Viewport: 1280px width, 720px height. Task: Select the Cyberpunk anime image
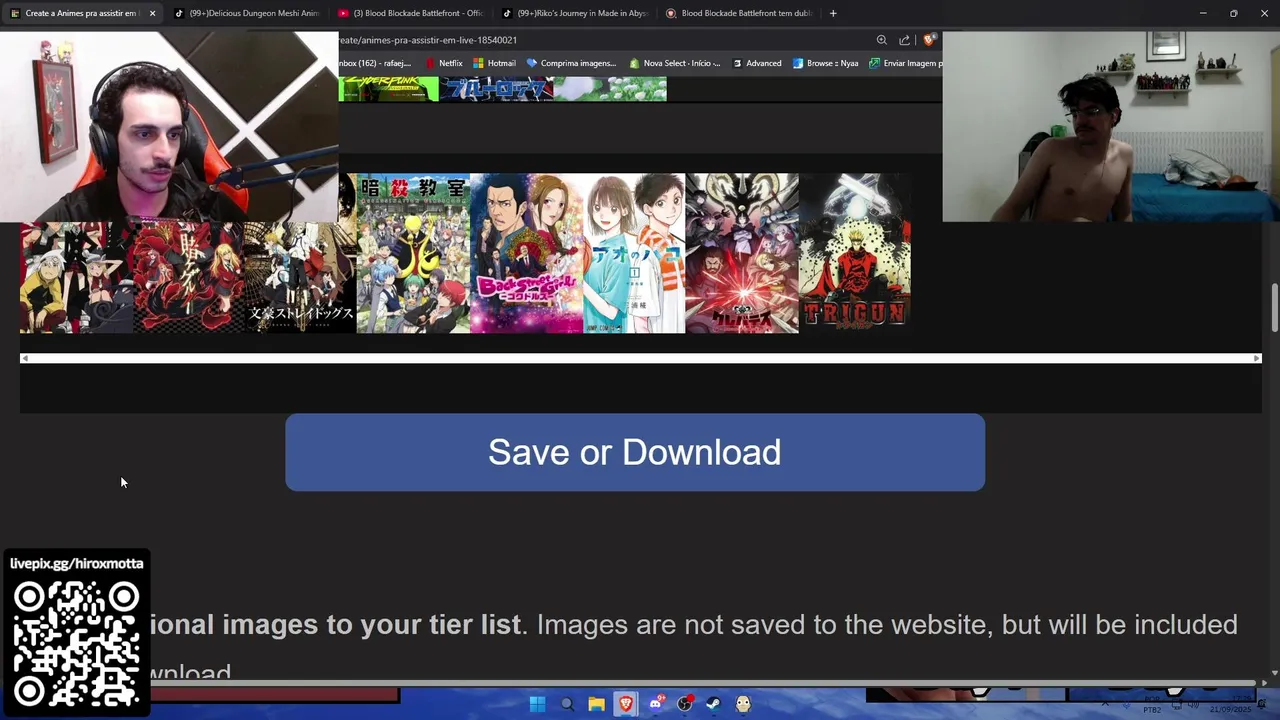point(389,89)
